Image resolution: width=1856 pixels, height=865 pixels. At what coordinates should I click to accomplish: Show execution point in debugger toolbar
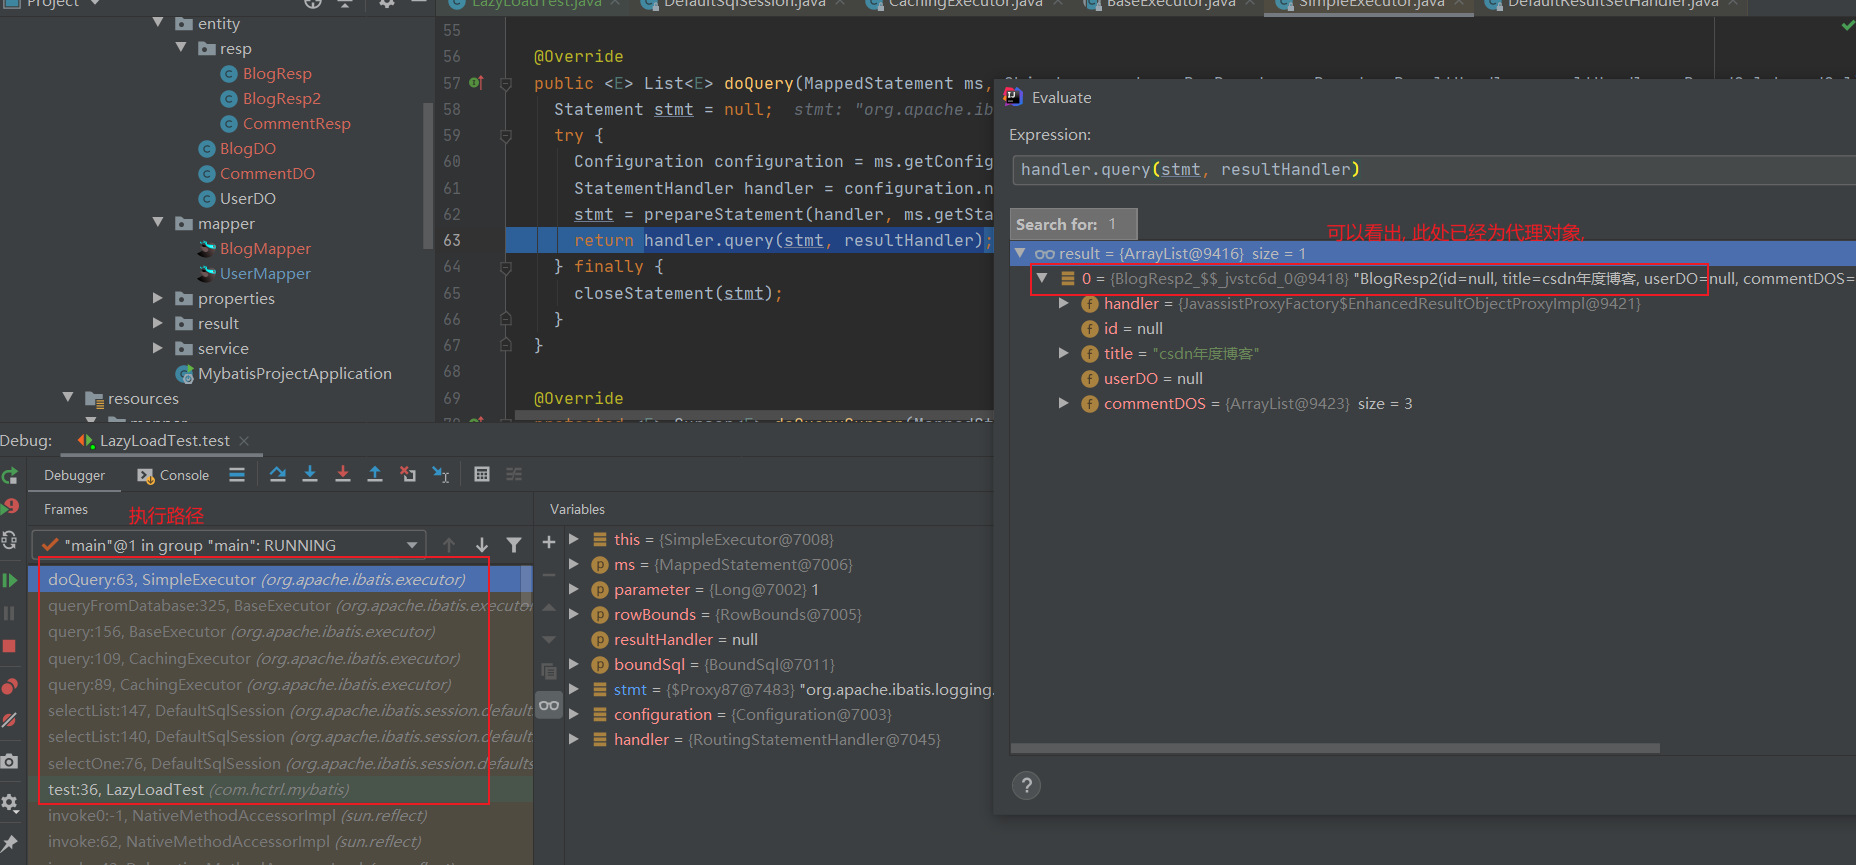click(237, 475)
